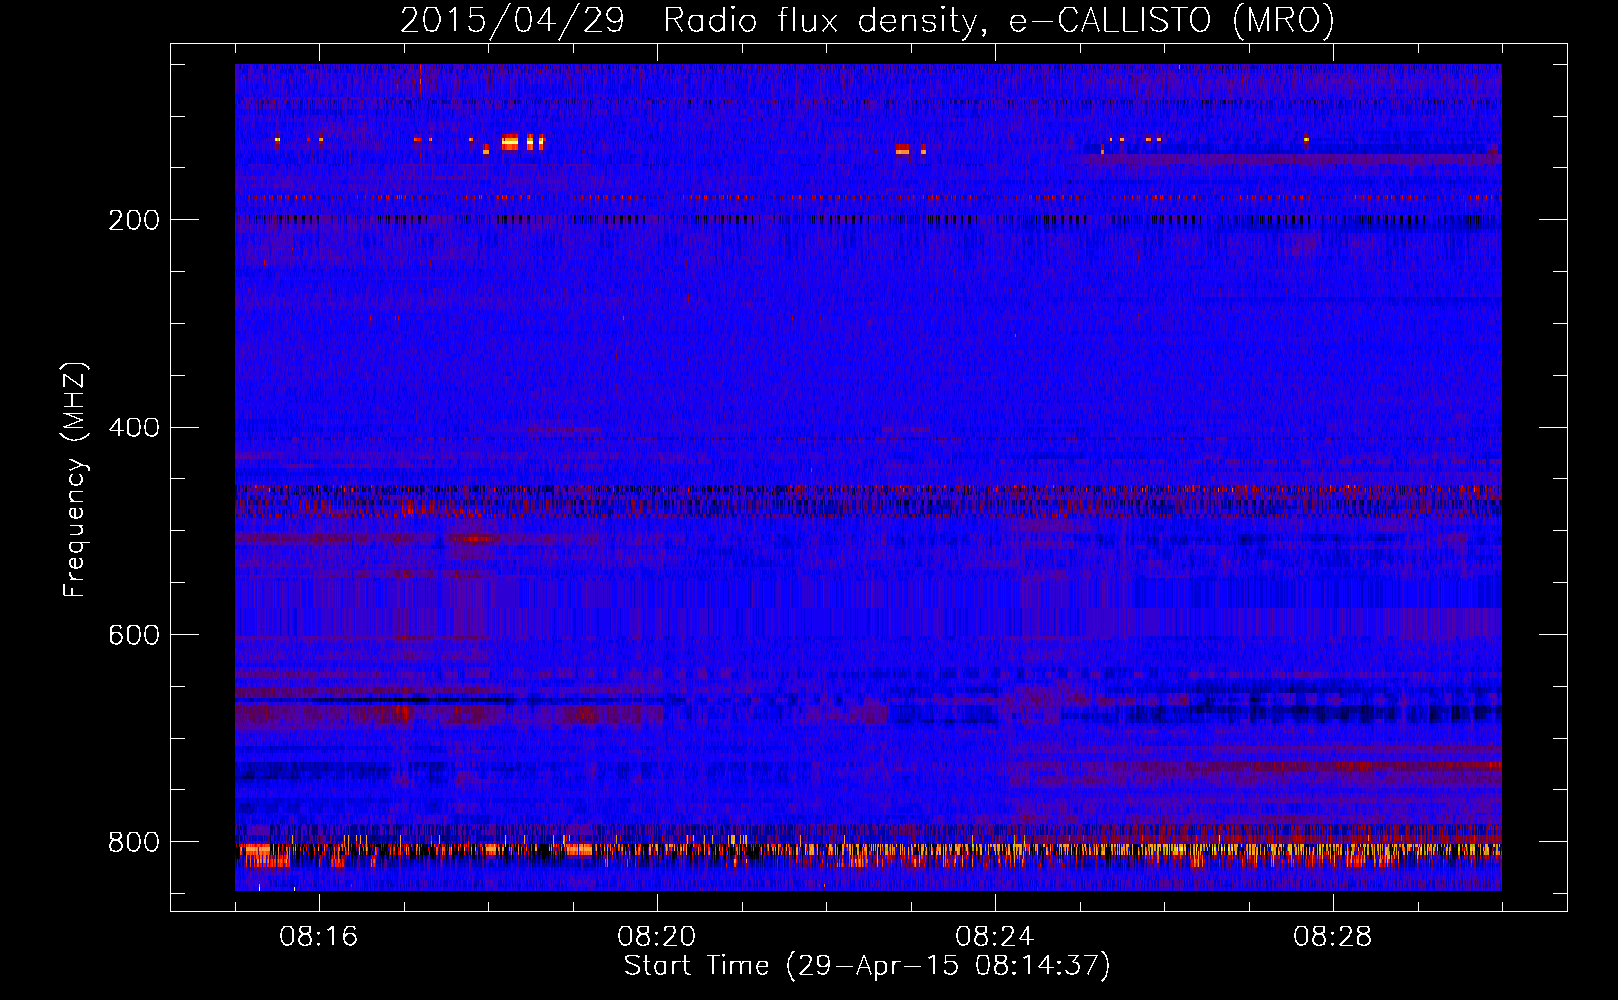Pick the "08:28" time tick label
1618x1000 pixels.
(x=1333, y=937)
